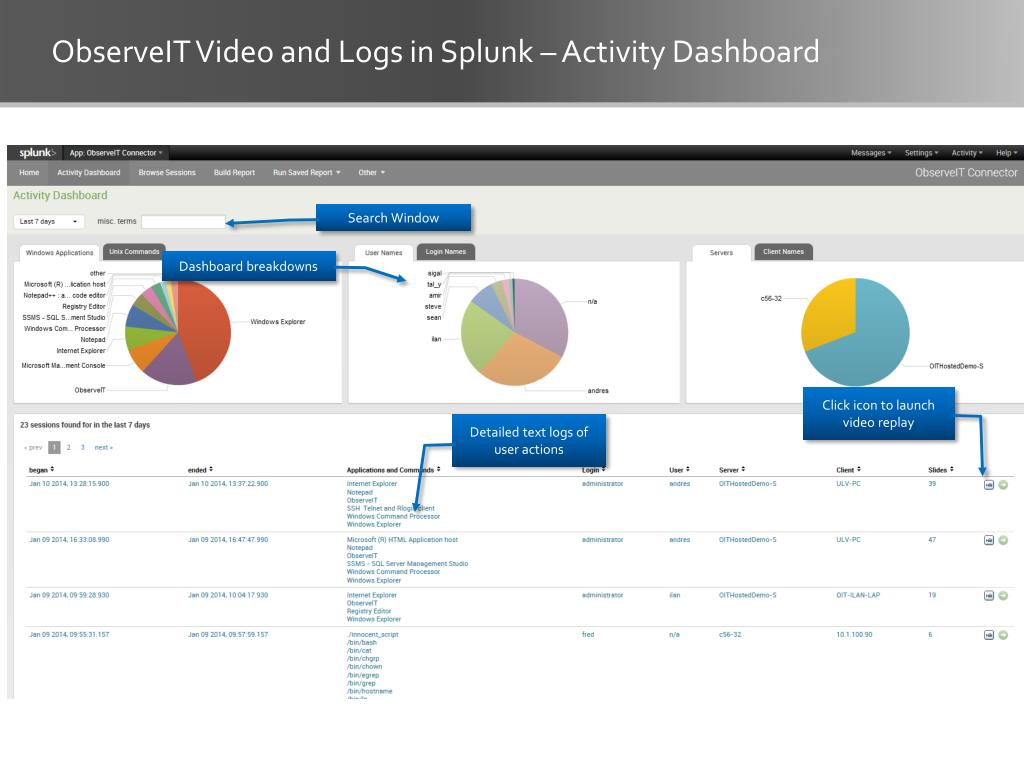The width and height of the screenshot is (1024, 768).
Task: Click the './innocent_script' command entry
Action: point(373,635)
